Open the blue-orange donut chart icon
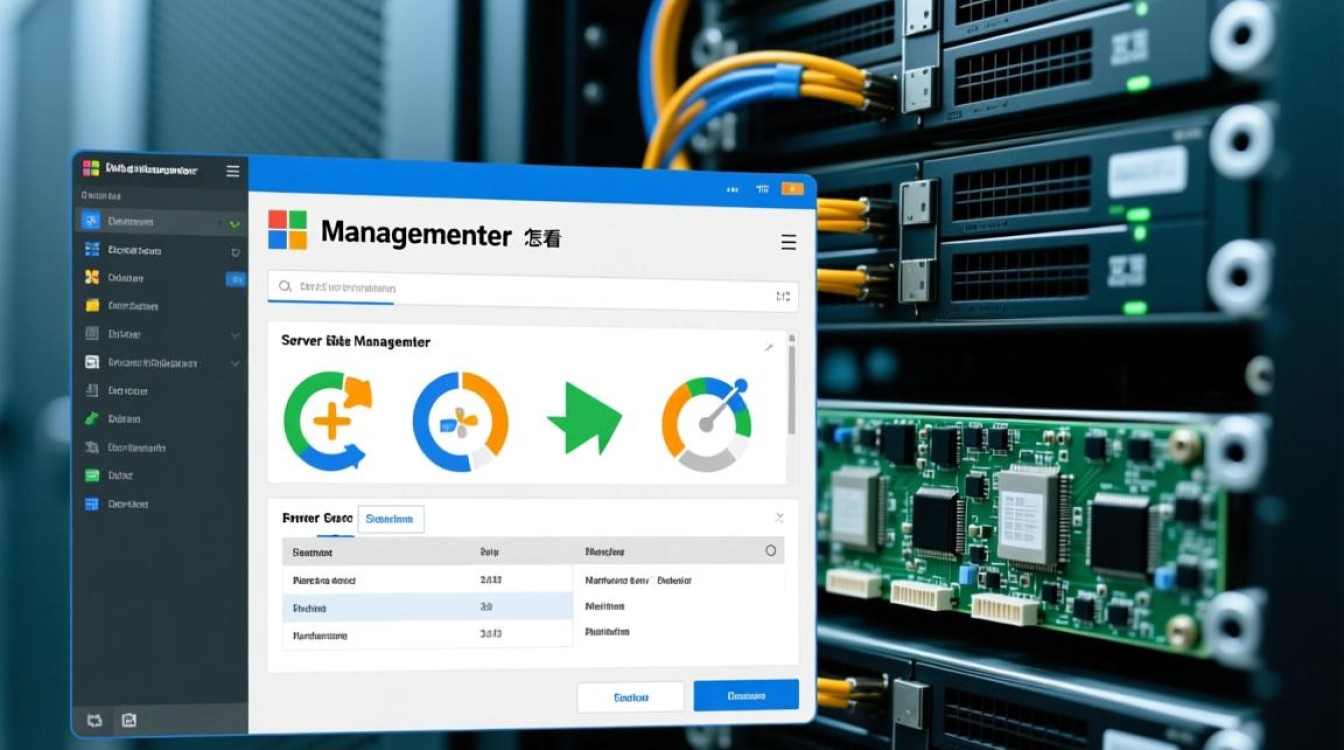 click(460, 421)
